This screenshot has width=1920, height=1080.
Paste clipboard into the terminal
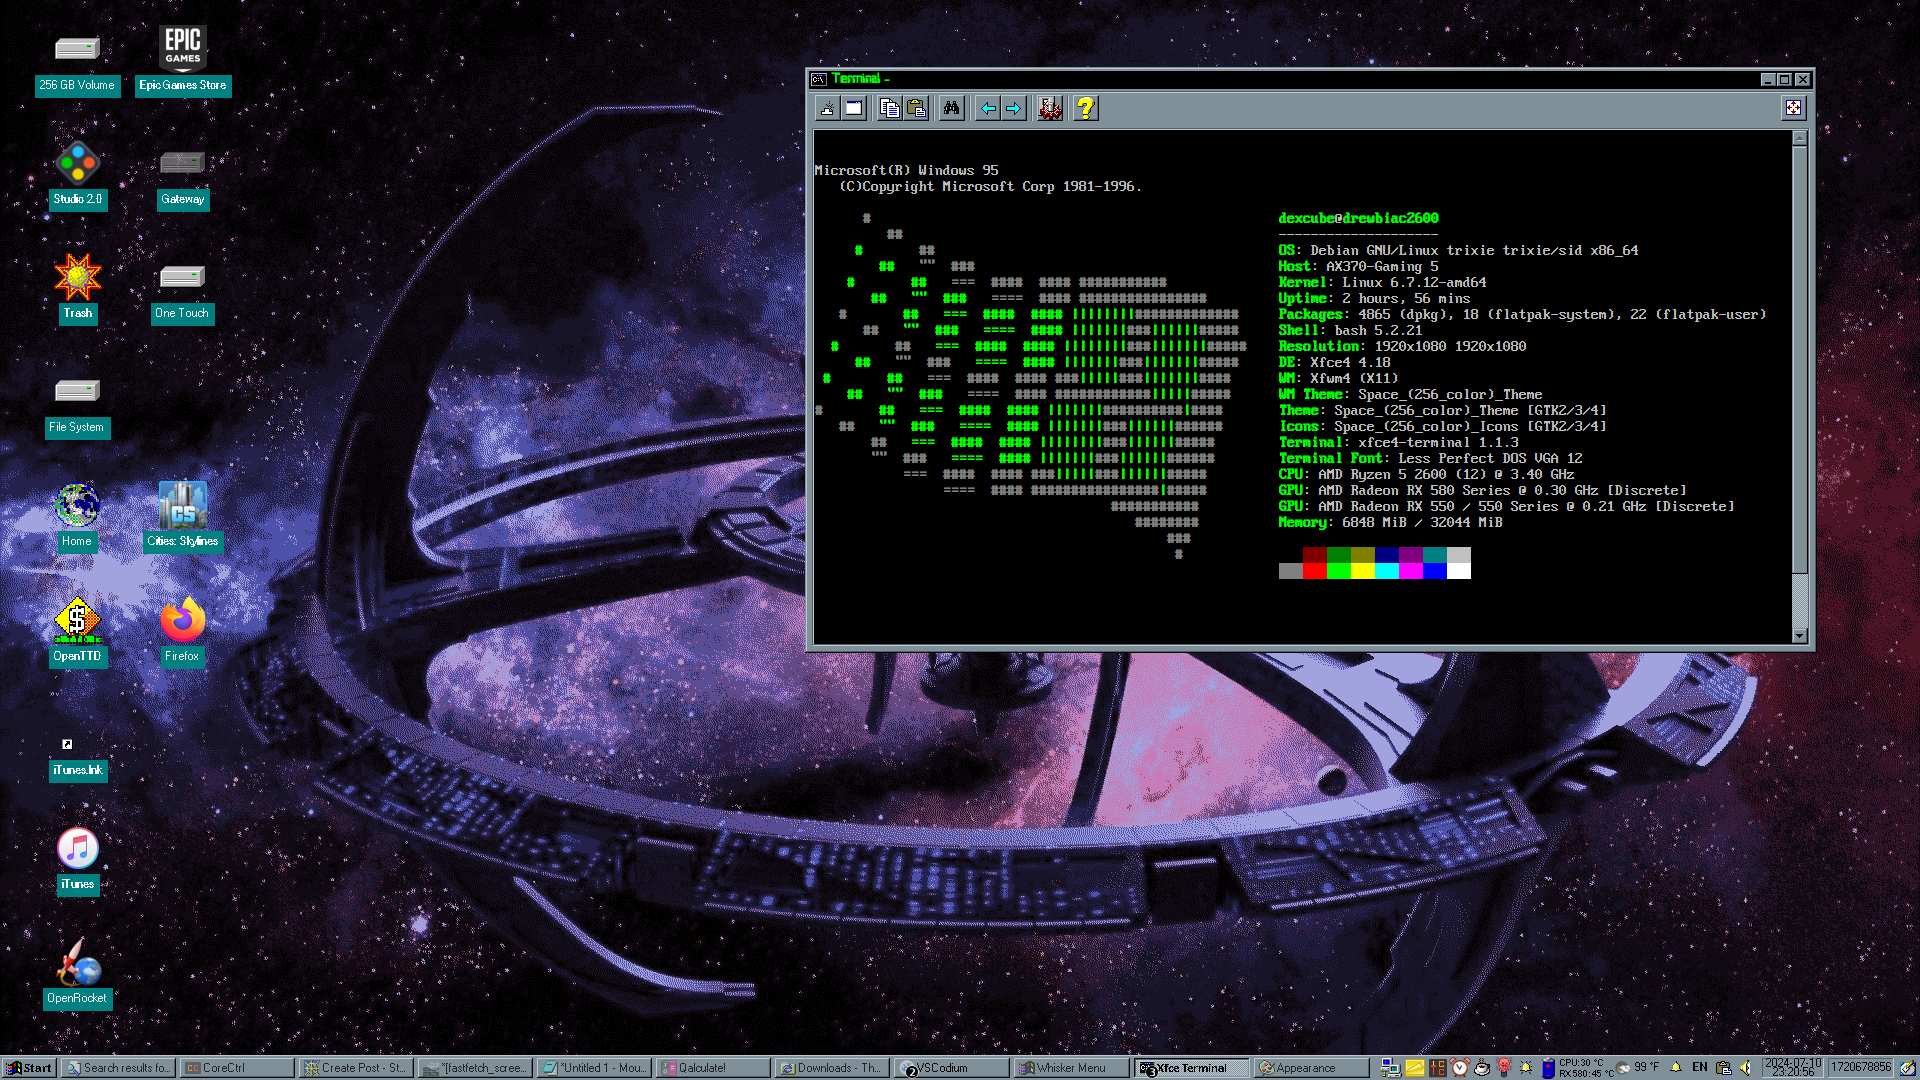[x=916, y=108]
